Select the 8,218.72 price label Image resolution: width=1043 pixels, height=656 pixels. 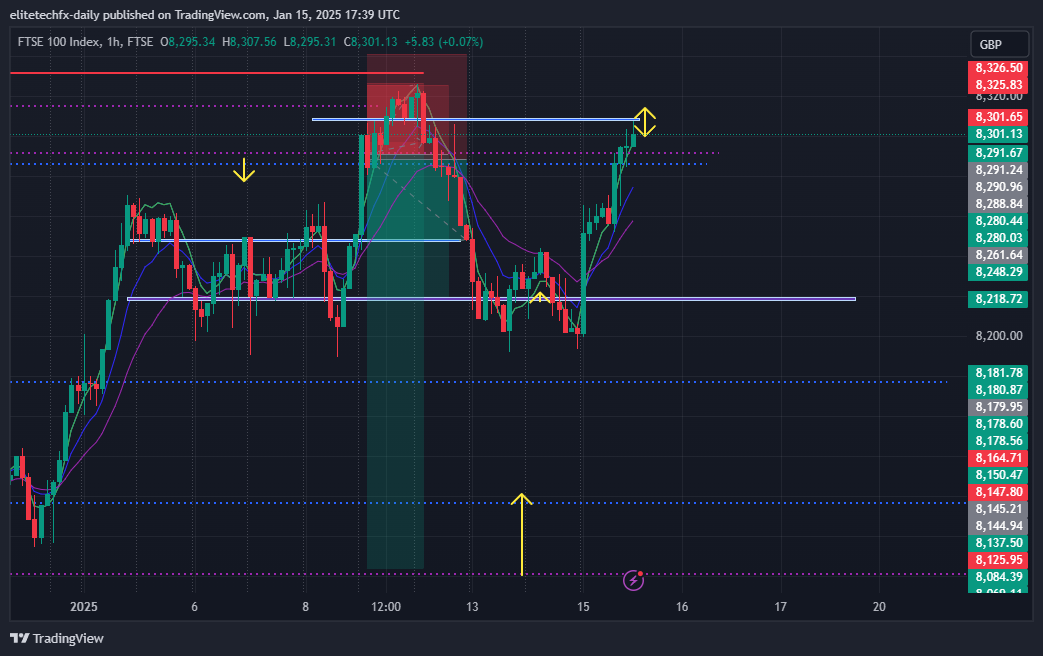click(998, 299)
